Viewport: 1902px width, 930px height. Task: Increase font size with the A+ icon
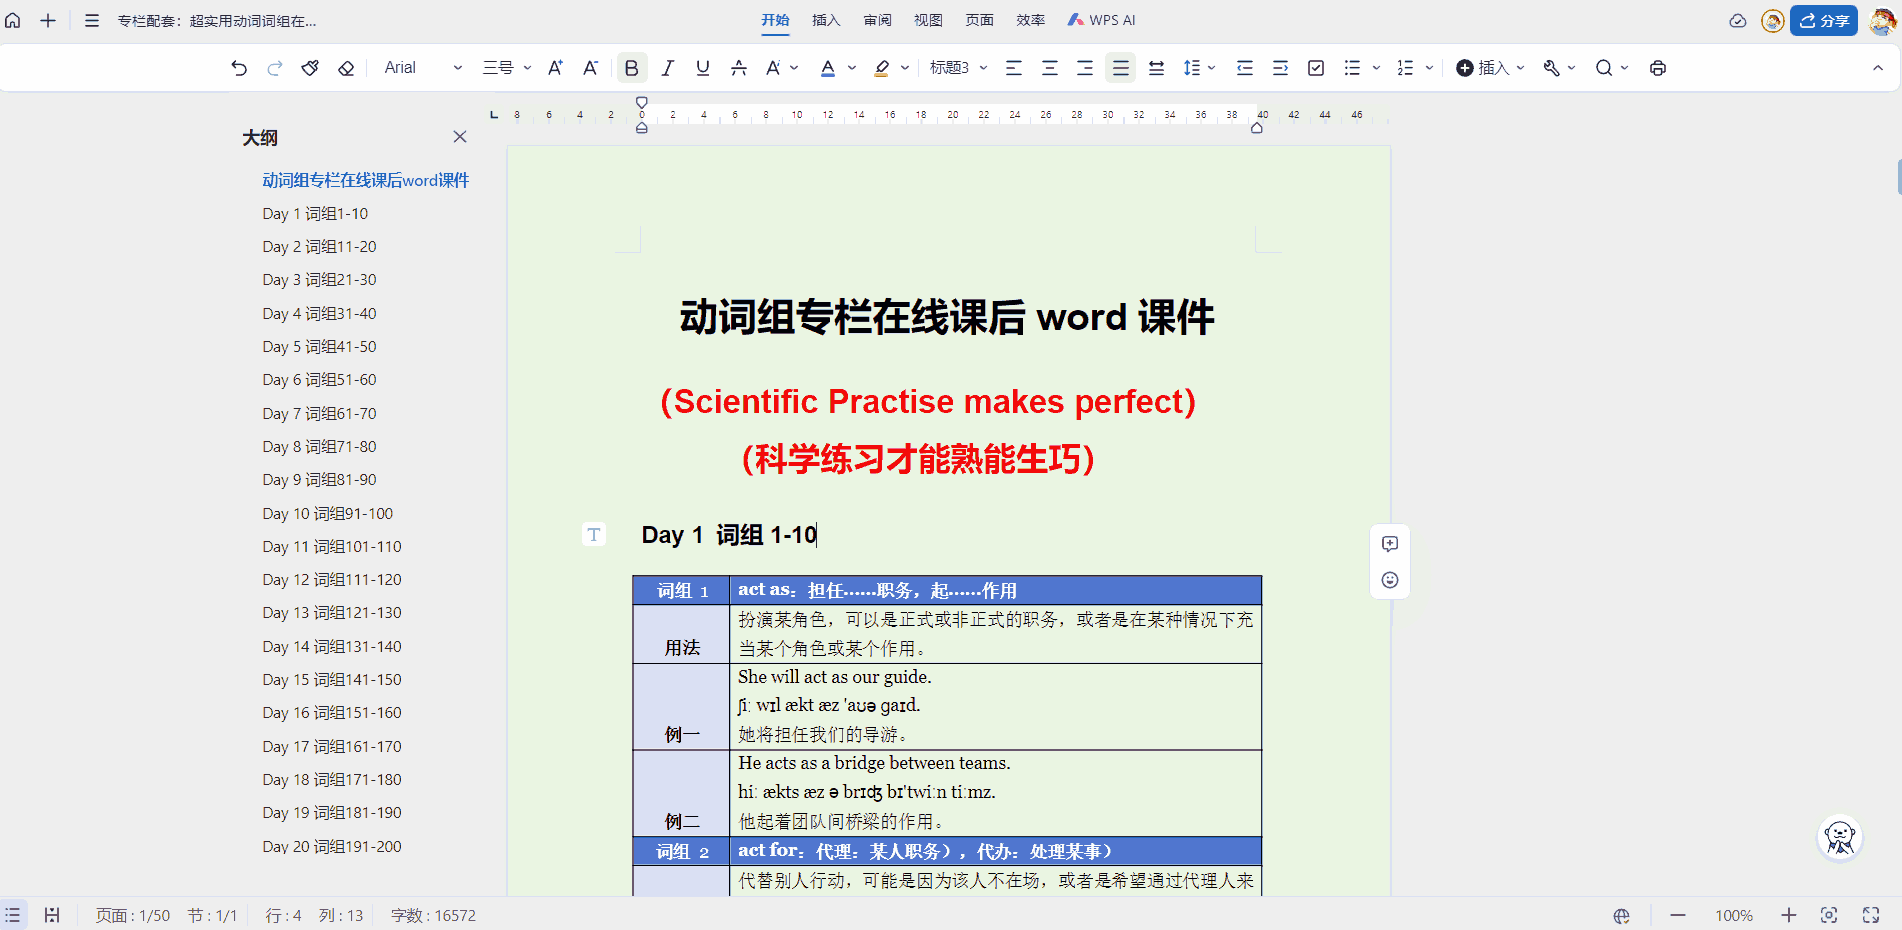click(x=555, y=68)
